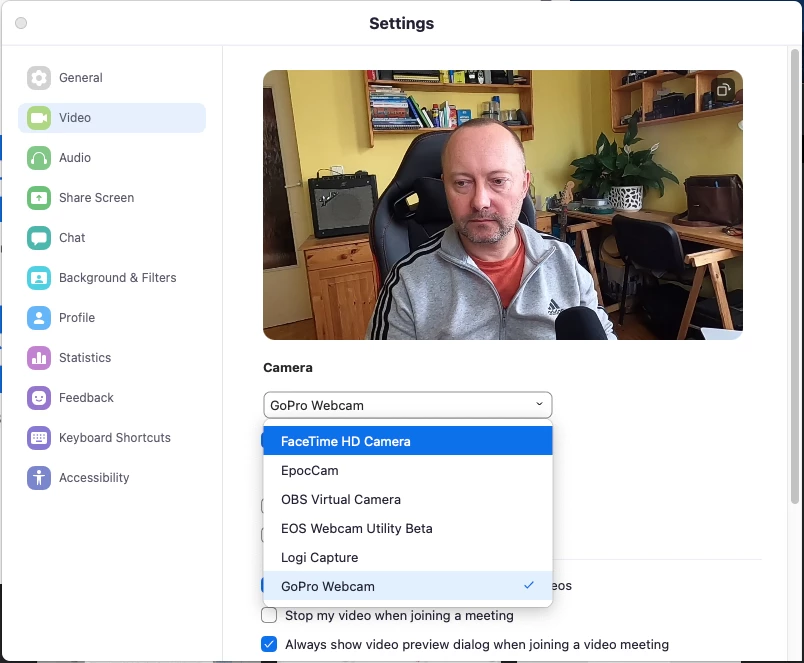This screenshot has height=663, width=804.
Task: Select OBS Virtual Camera
Action: [x=408, y=499]
